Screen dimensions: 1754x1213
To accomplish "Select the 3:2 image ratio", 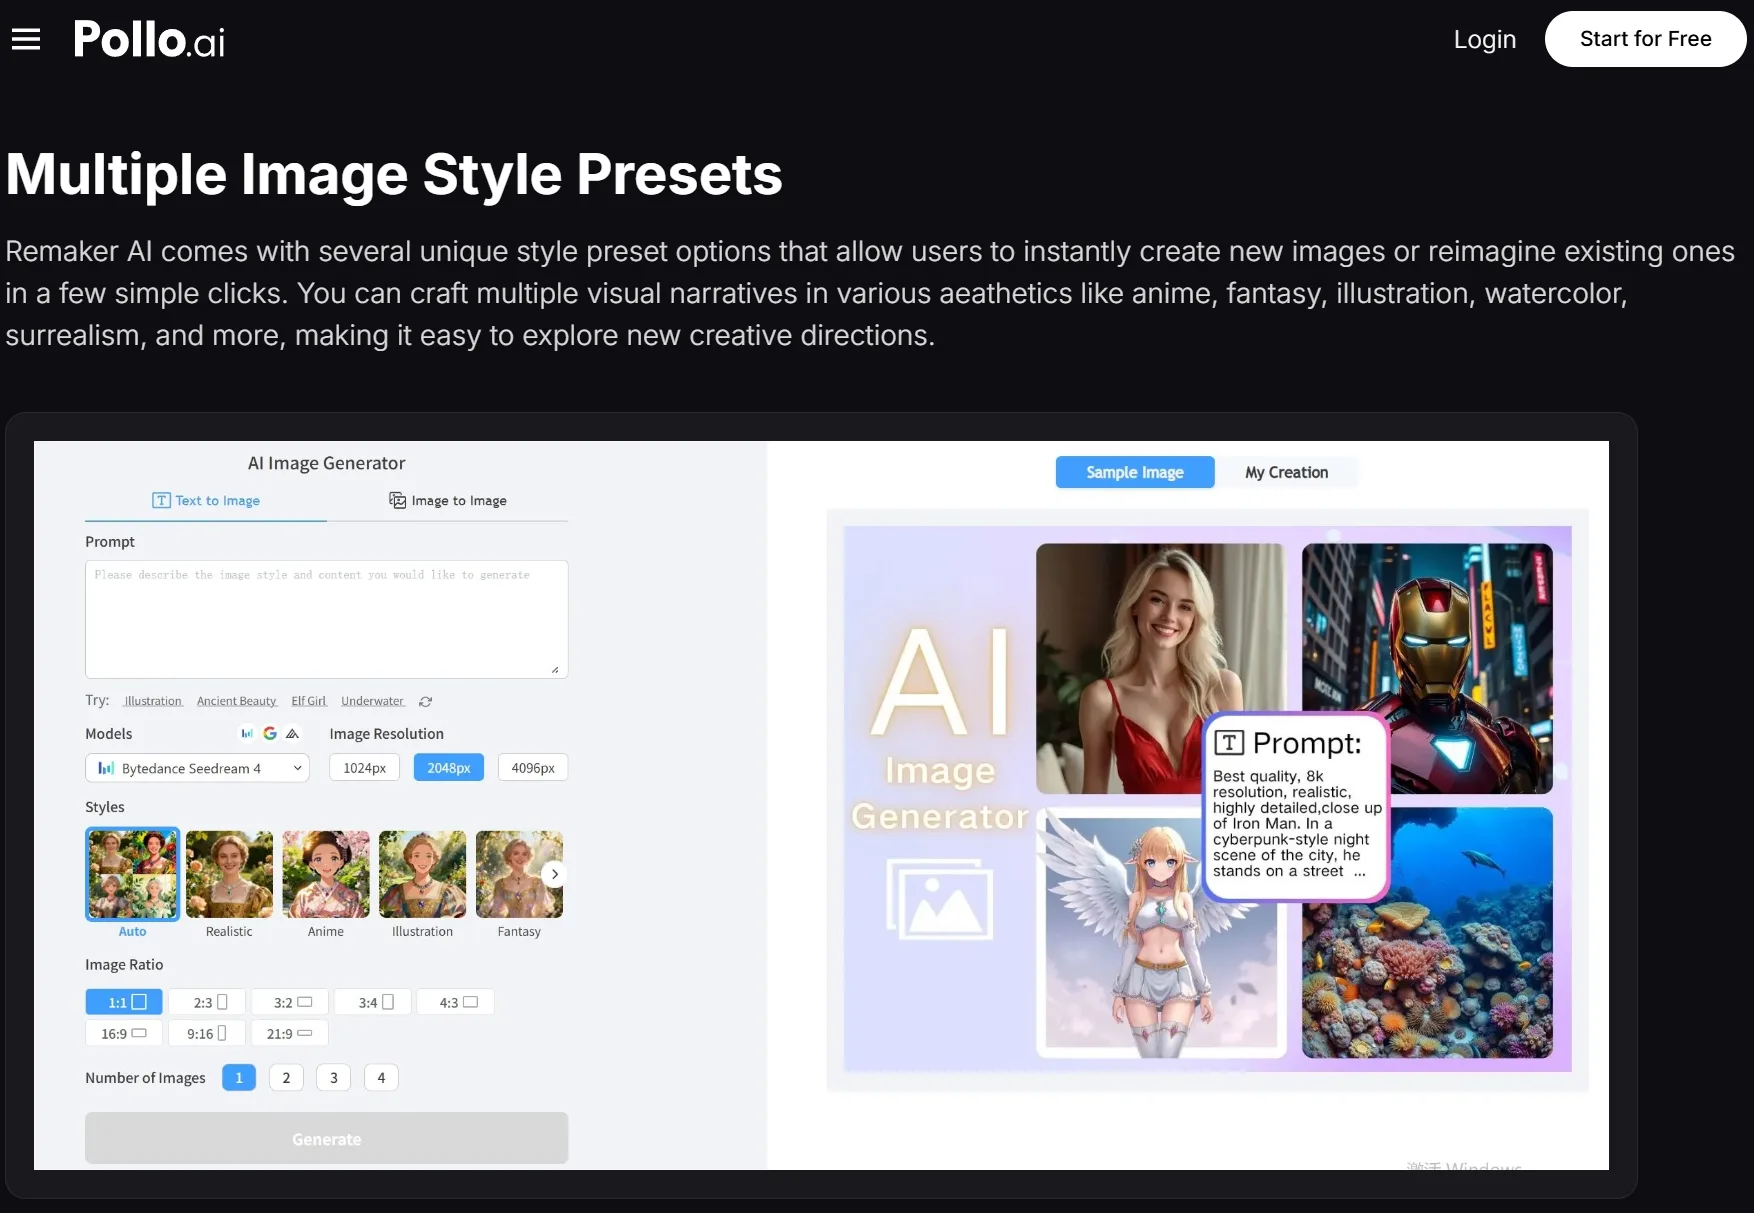I will tap(290, 1002).
